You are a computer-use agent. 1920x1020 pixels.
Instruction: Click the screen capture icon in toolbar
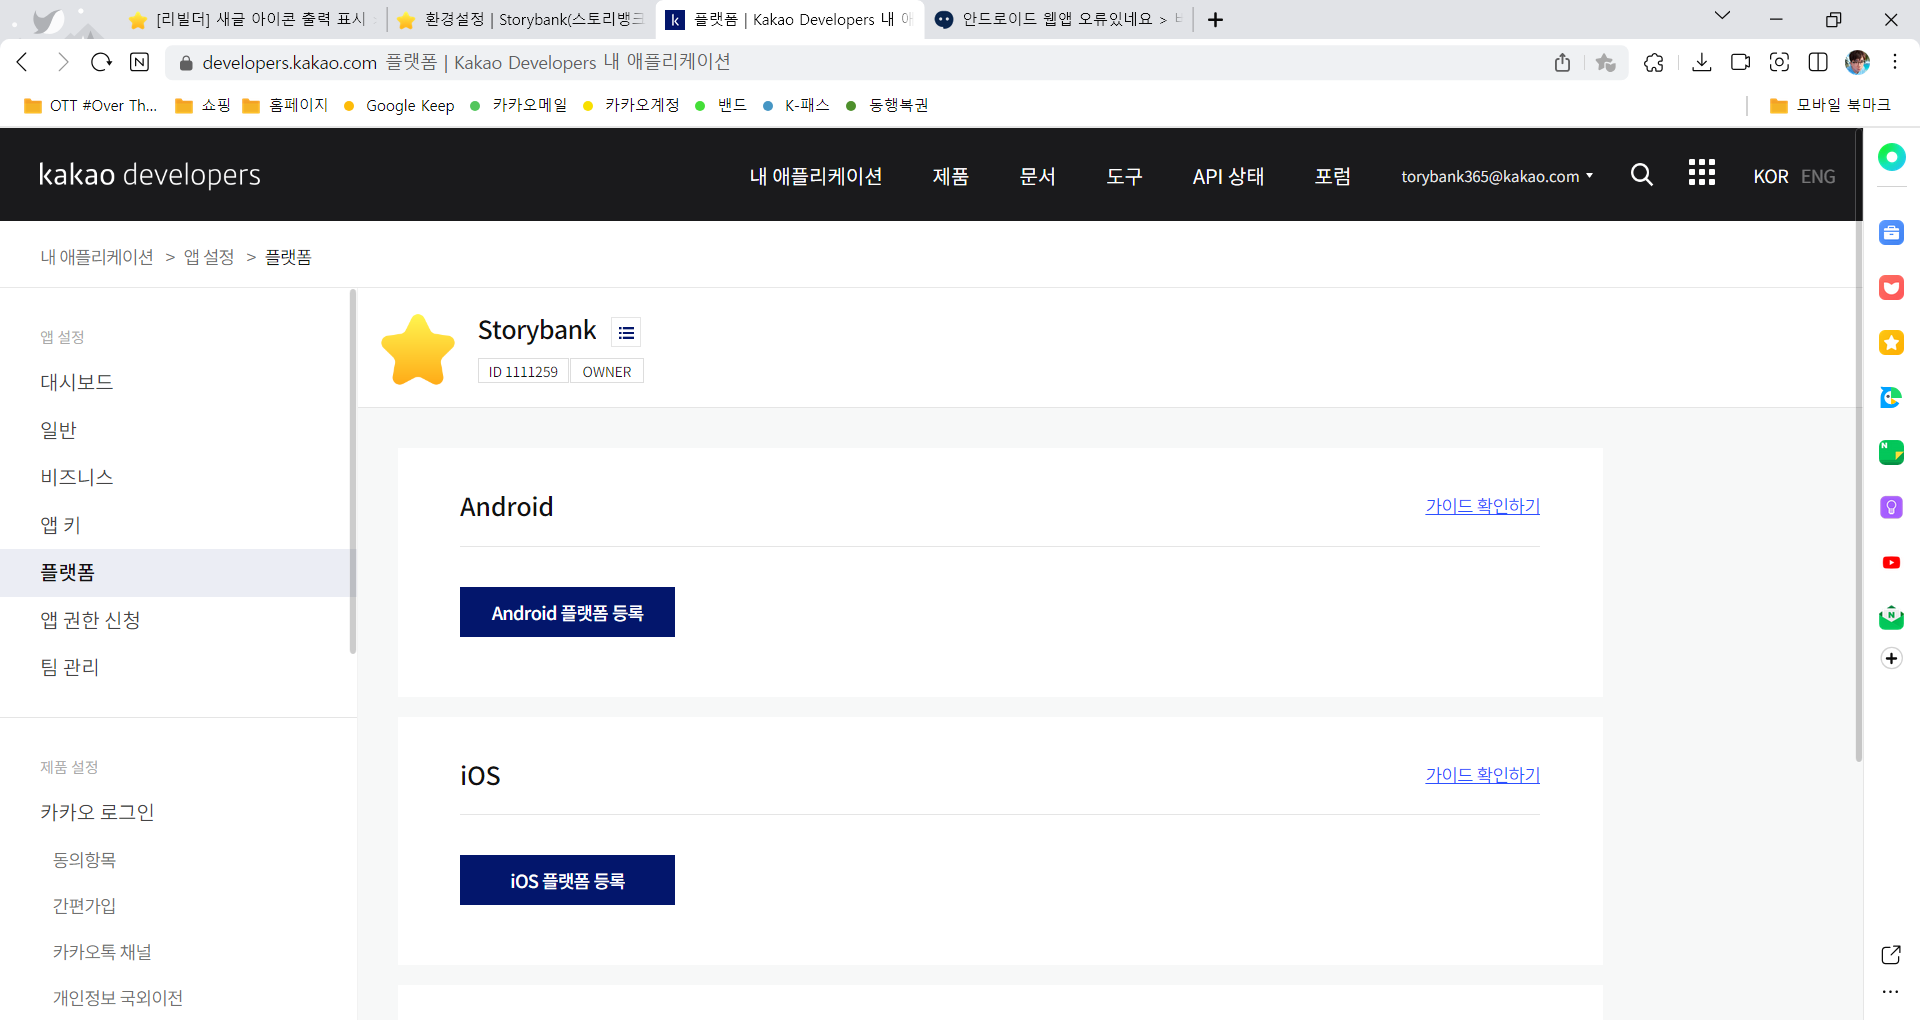(x=1779, y=62)
